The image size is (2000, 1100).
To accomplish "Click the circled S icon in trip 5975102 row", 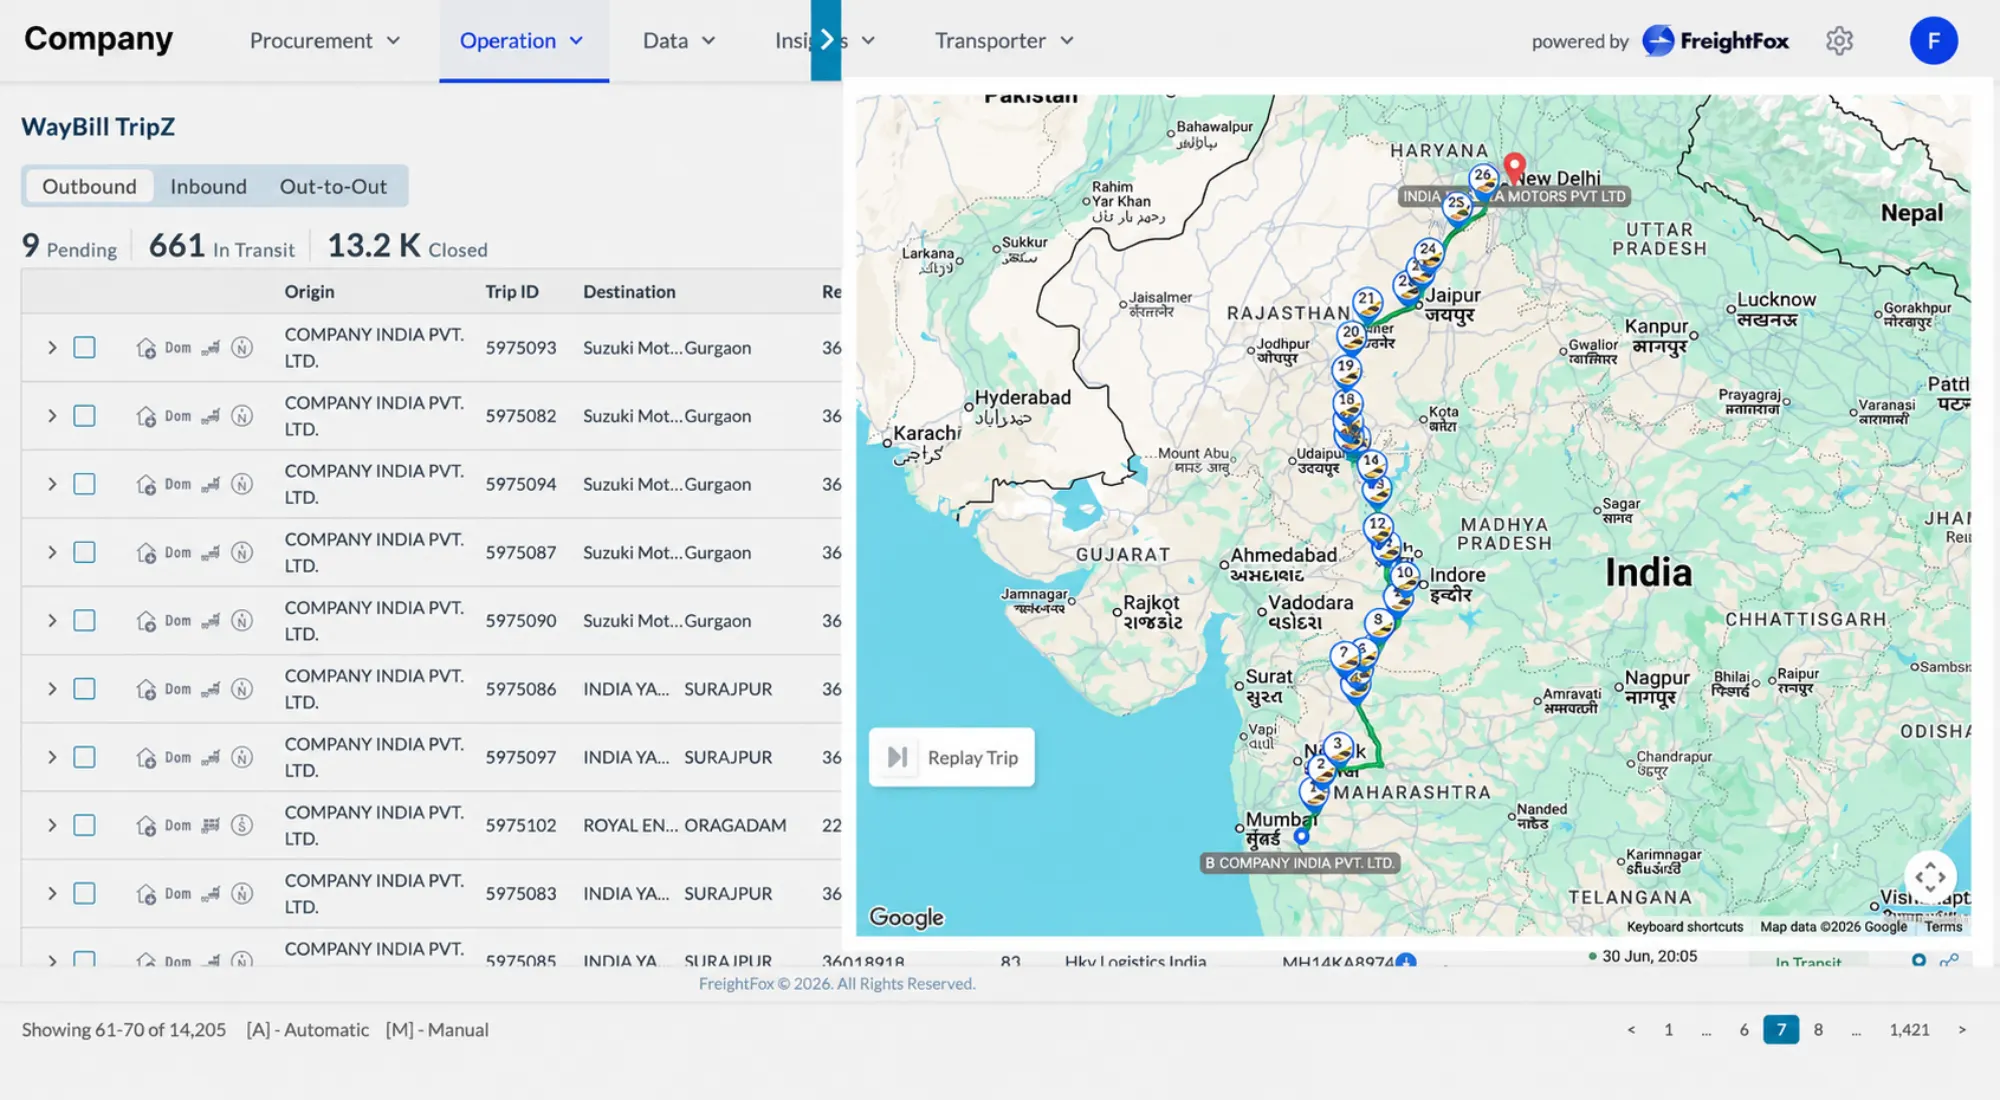I will point(242,826).
